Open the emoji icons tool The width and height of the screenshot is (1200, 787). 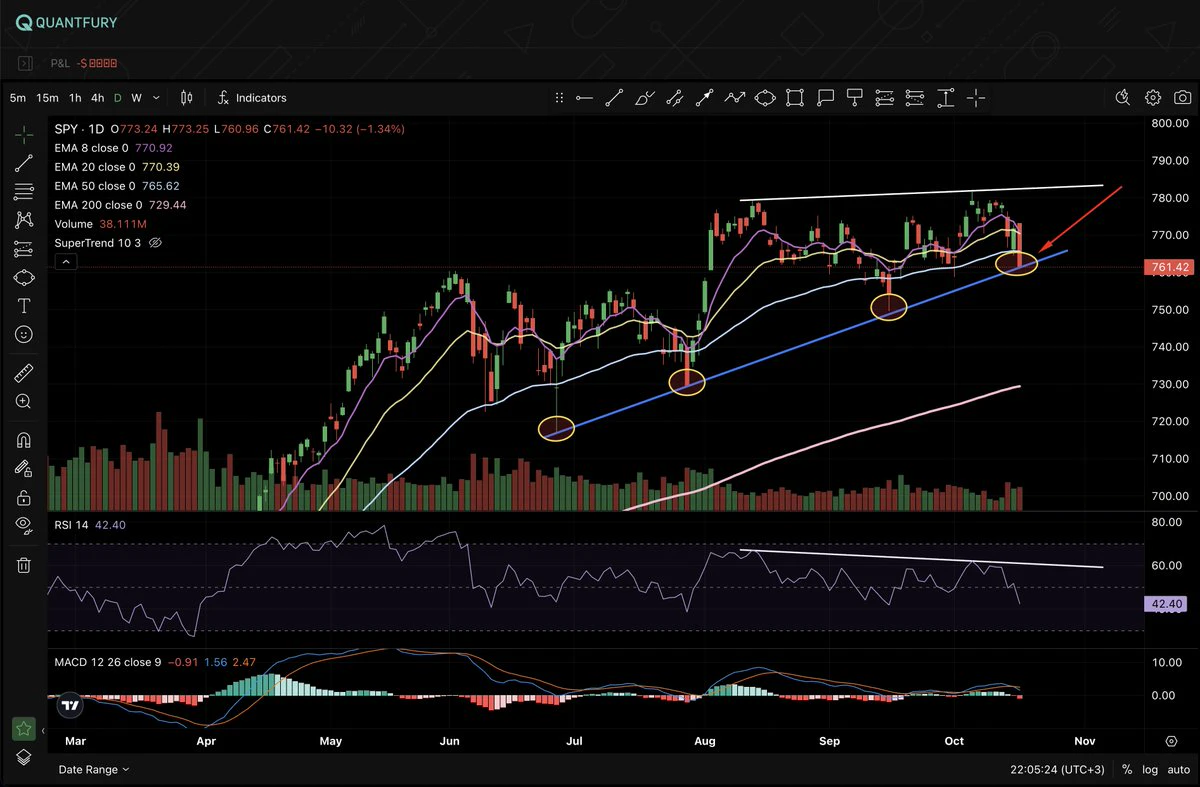click(24, 335)
